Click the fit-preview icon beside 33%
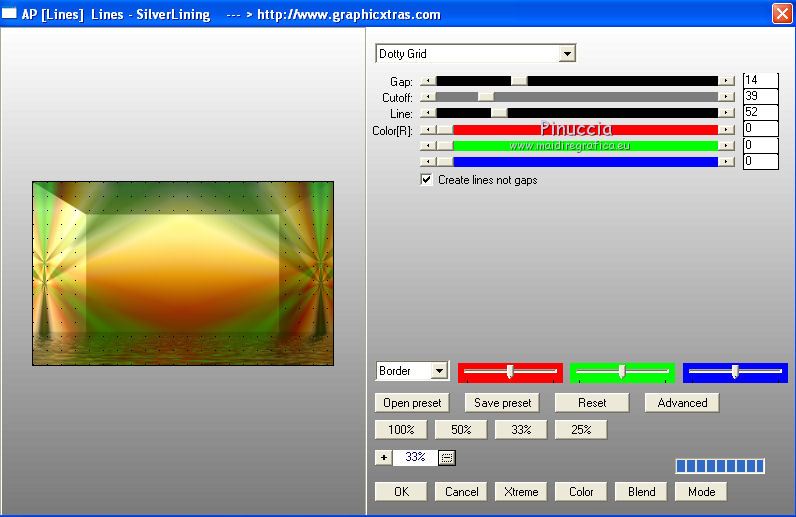Image resolution: width=796 pixels, height=517 pixels. [x=447, y=458]
